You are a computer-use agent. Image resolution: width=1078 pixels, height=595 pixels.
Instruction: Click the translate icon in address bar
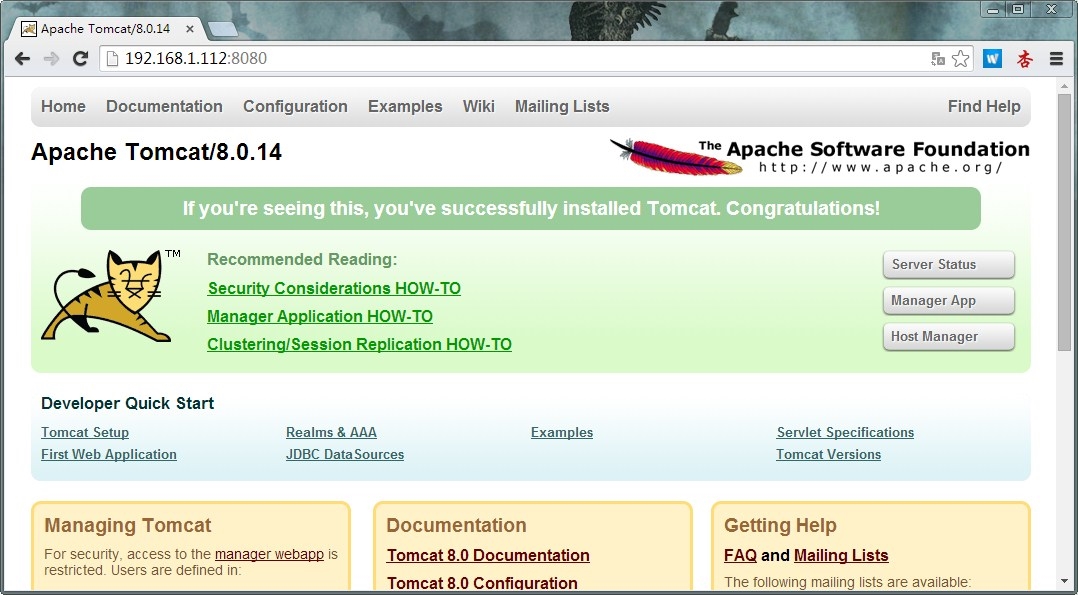click(938, 59)
